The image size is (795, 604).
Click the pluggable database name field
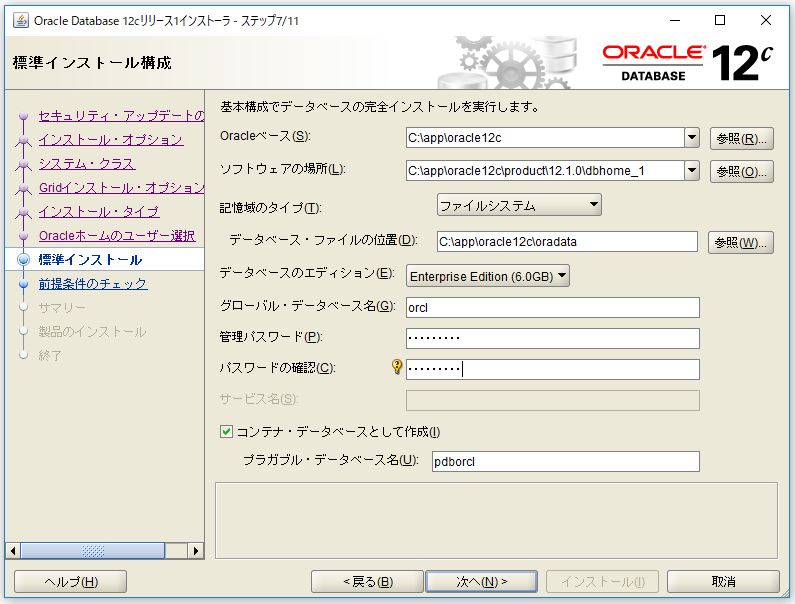[x=566, y=461]
